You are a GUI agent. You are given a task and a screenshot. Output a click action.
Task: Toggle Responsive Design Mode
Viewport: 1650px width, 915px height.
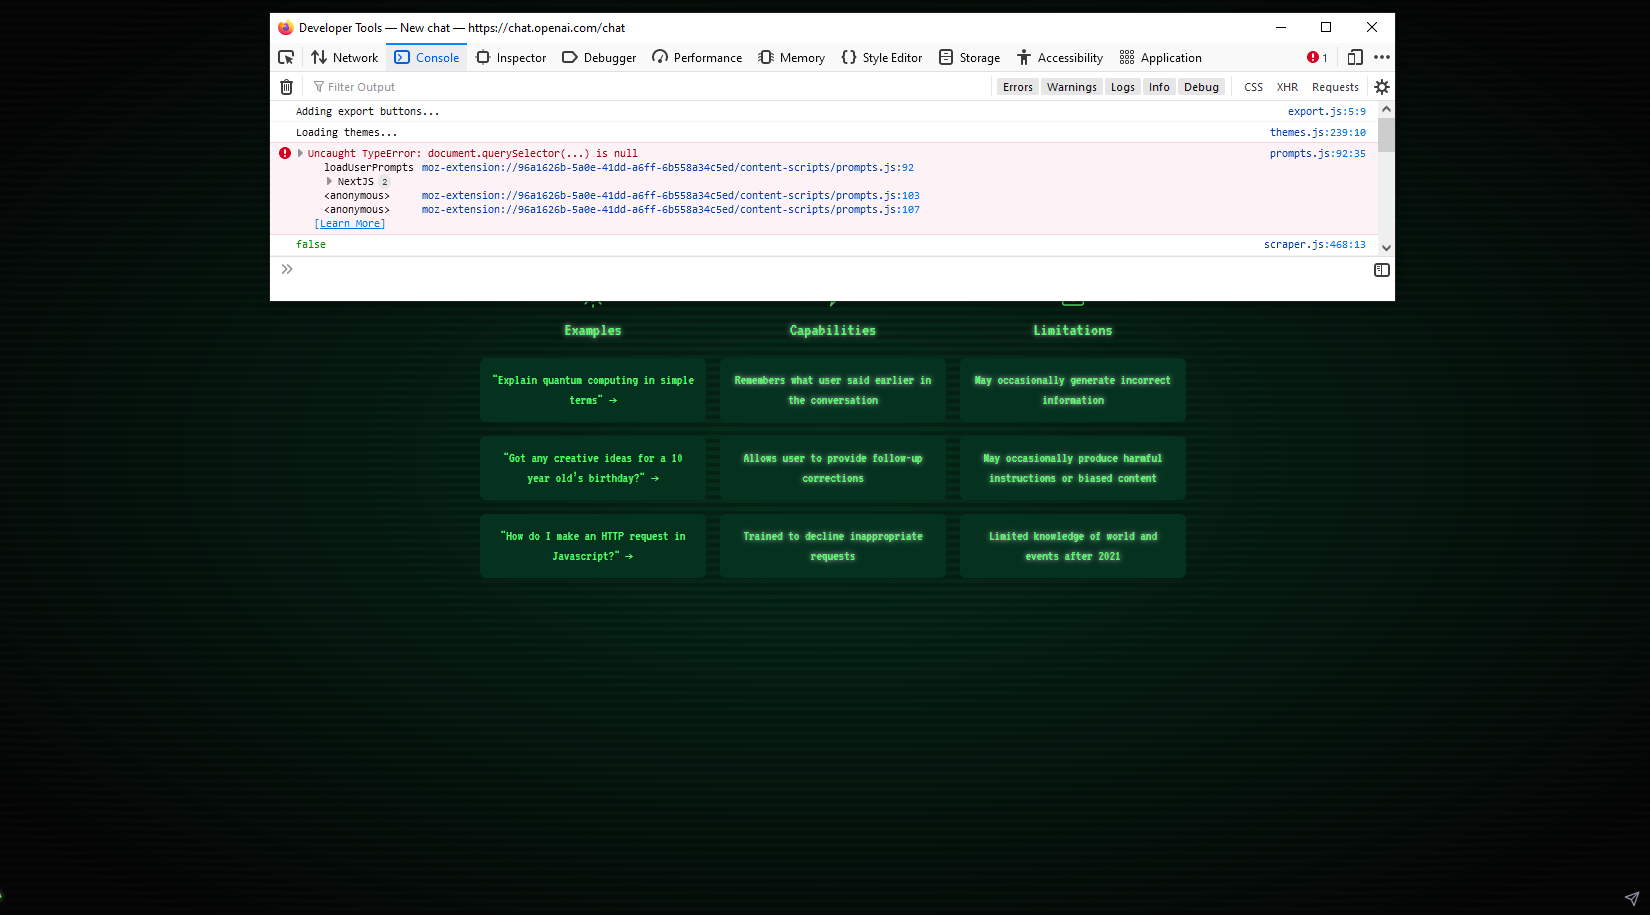click(x=1355, y=57)
